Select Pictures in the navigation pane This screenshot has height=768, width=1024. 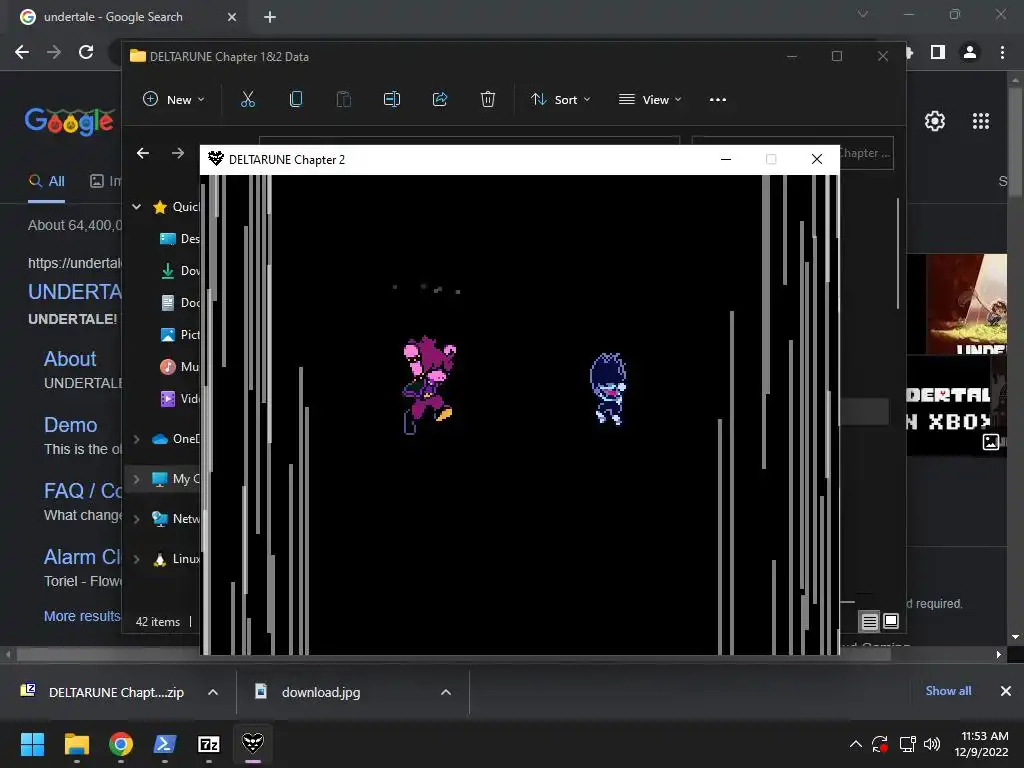tap(180, 334)
